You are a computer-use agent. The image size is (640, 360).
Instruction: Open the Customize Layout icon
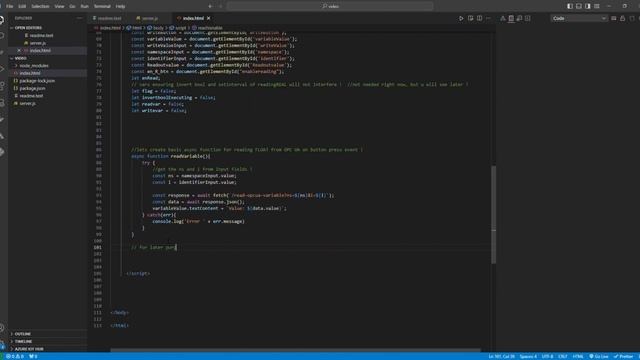point(597,6)
